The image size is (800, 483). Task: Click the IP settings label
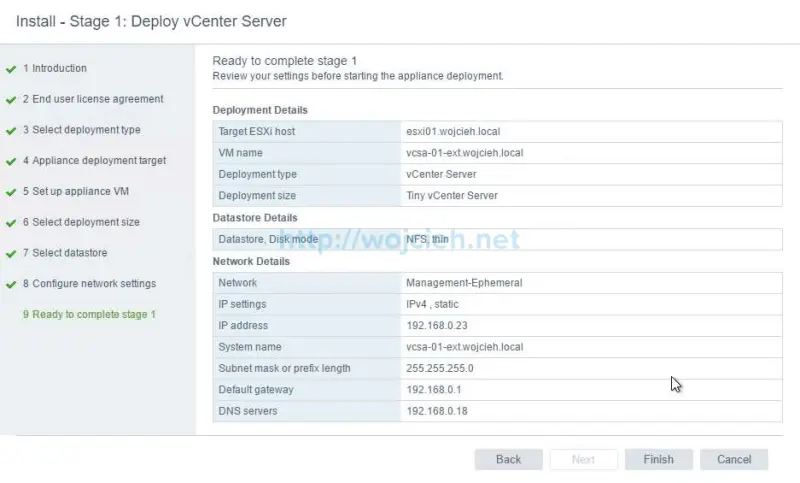point(242,304)
